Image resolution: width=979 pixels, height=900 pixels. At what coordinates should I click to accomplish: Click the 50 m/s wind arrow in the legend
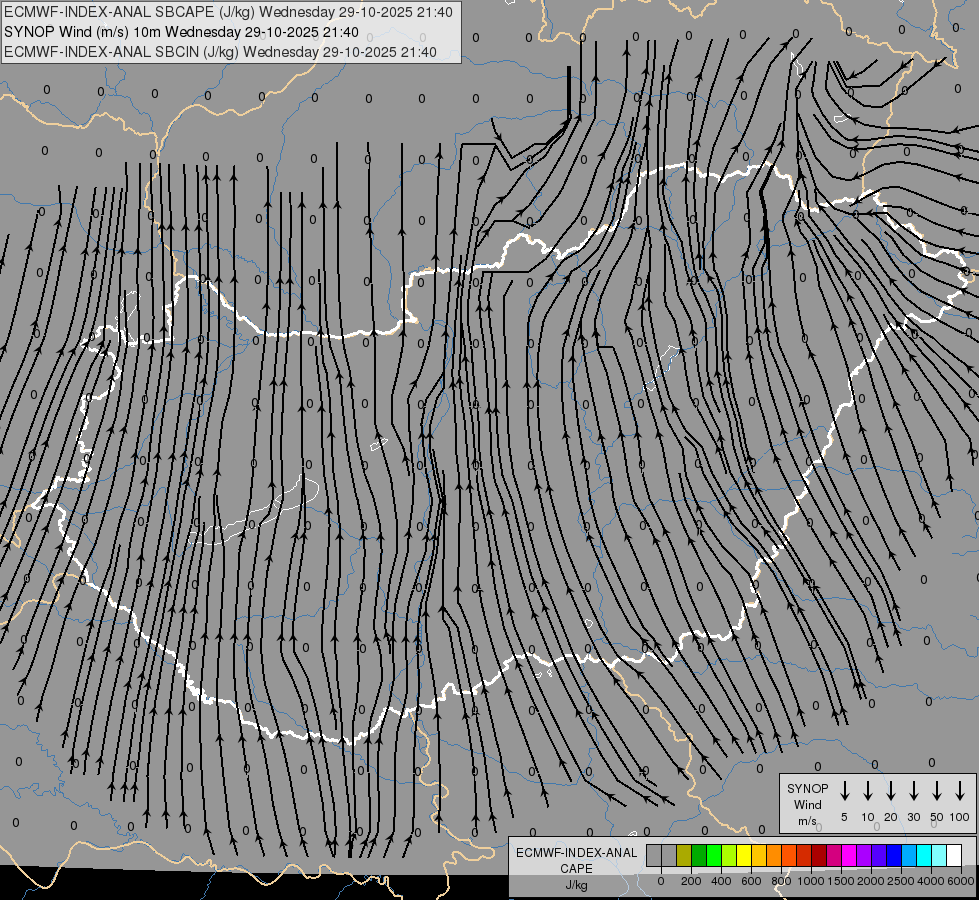[937, 791]
